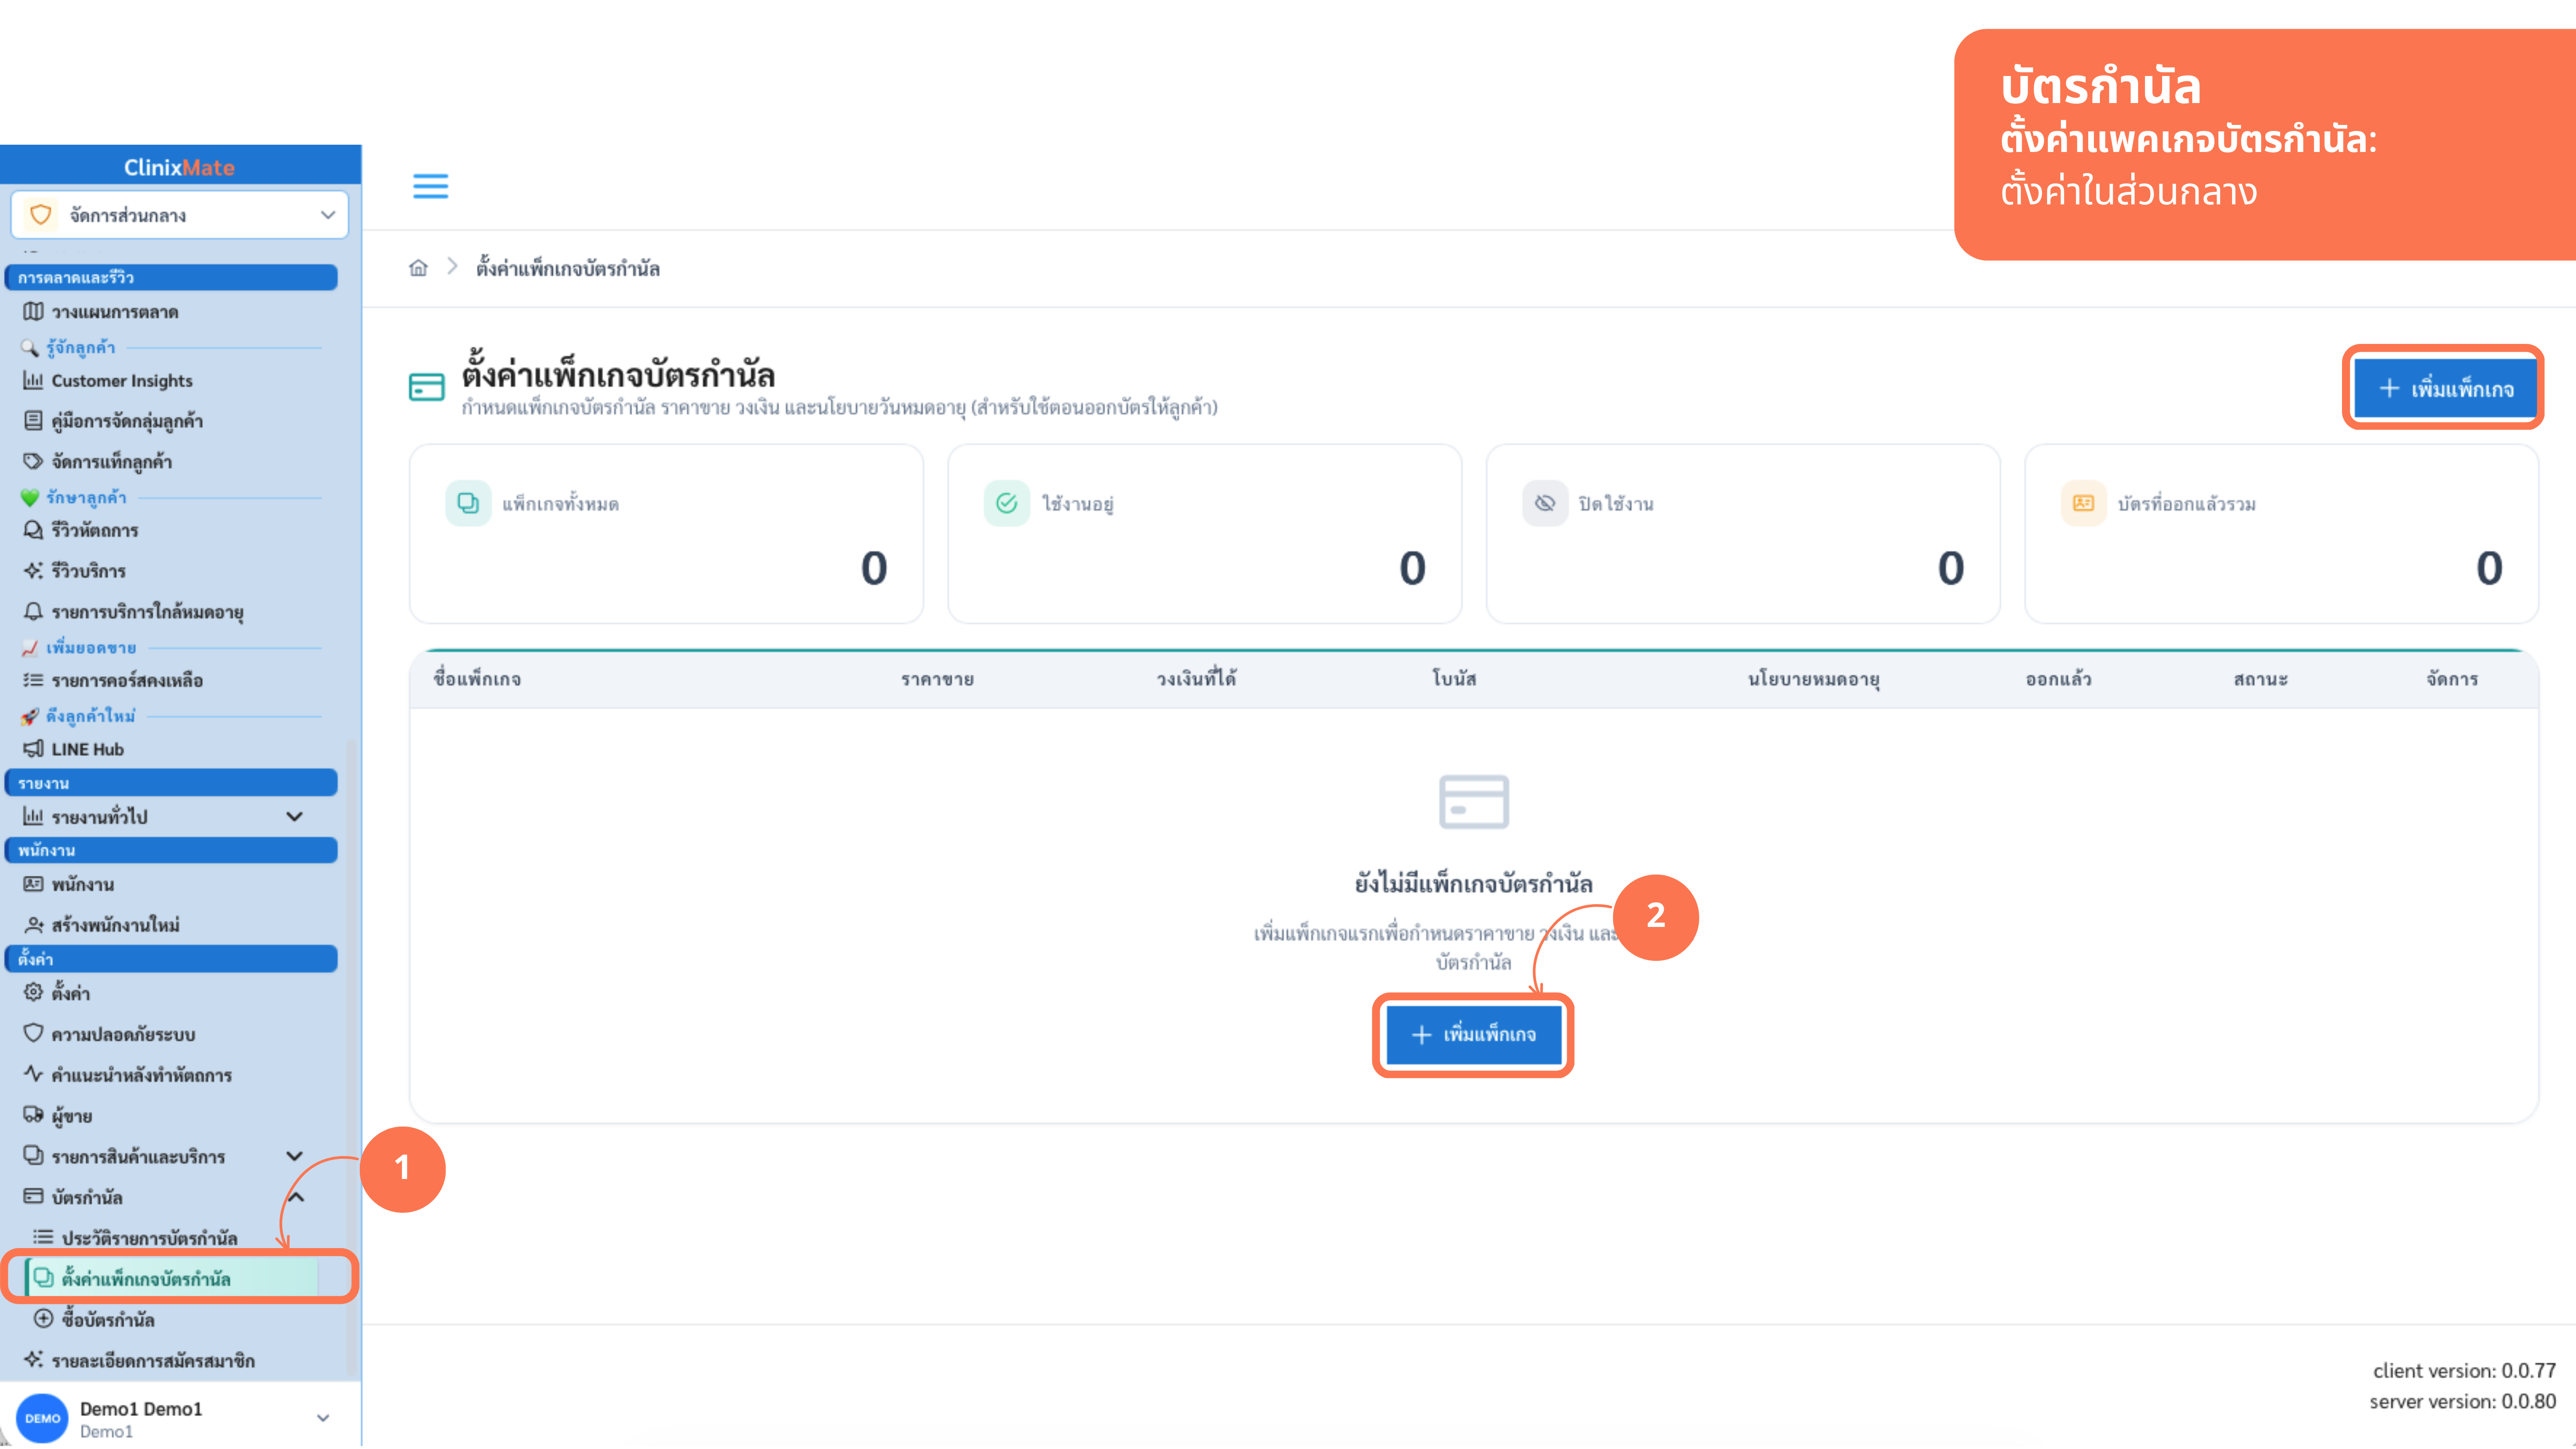Click the shield icon beside ความปลอดภัยระบบ
This screenshot has height=1449, width=2576.
tap(33, 1033)
